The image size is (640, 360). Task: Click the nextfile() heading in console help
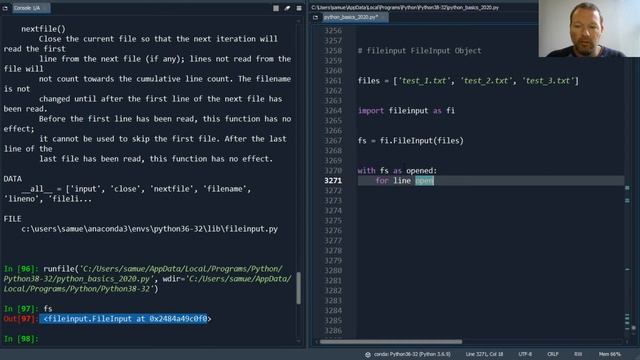coord(43,29)
